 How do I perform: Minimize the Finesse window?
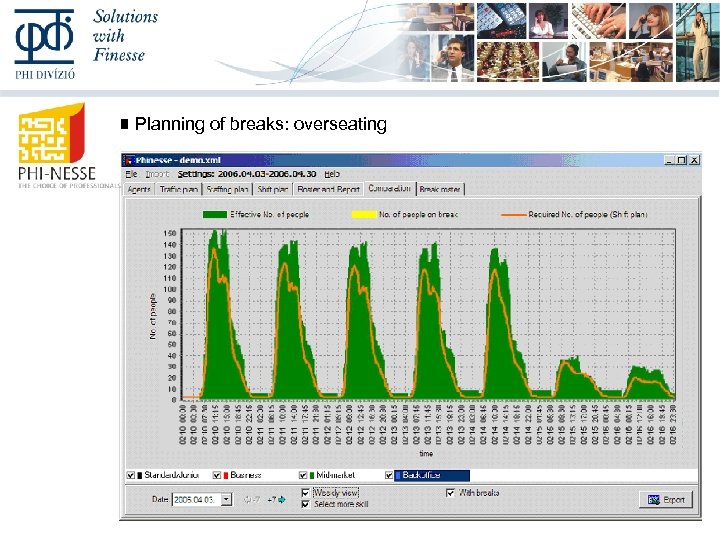[x=670, y=160]
